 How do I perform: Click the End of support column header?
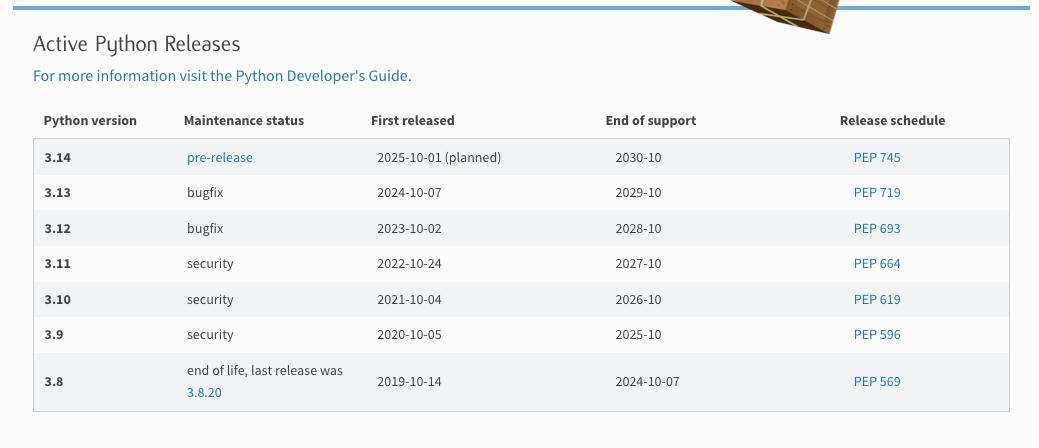650,120
